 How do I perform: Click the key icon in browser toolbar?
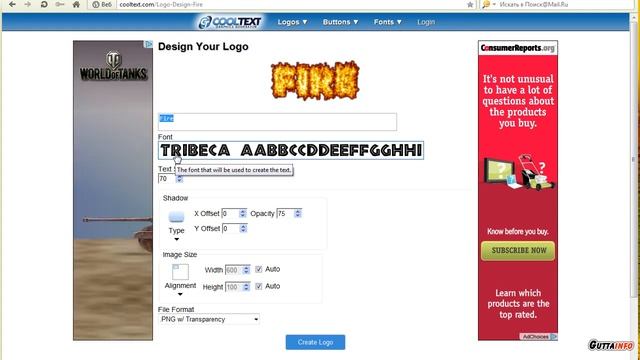click(x=60, y=4)
